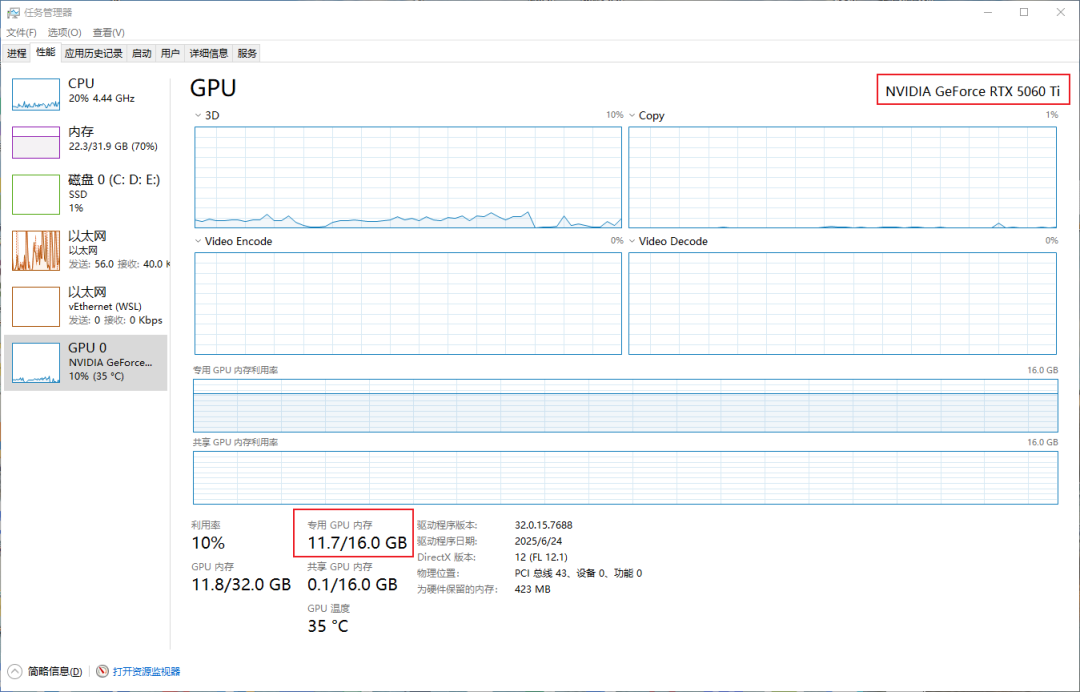Open the Video Decode engine dropdown
The width and height of the screenshot is (1080, 692).
[632, 241]
